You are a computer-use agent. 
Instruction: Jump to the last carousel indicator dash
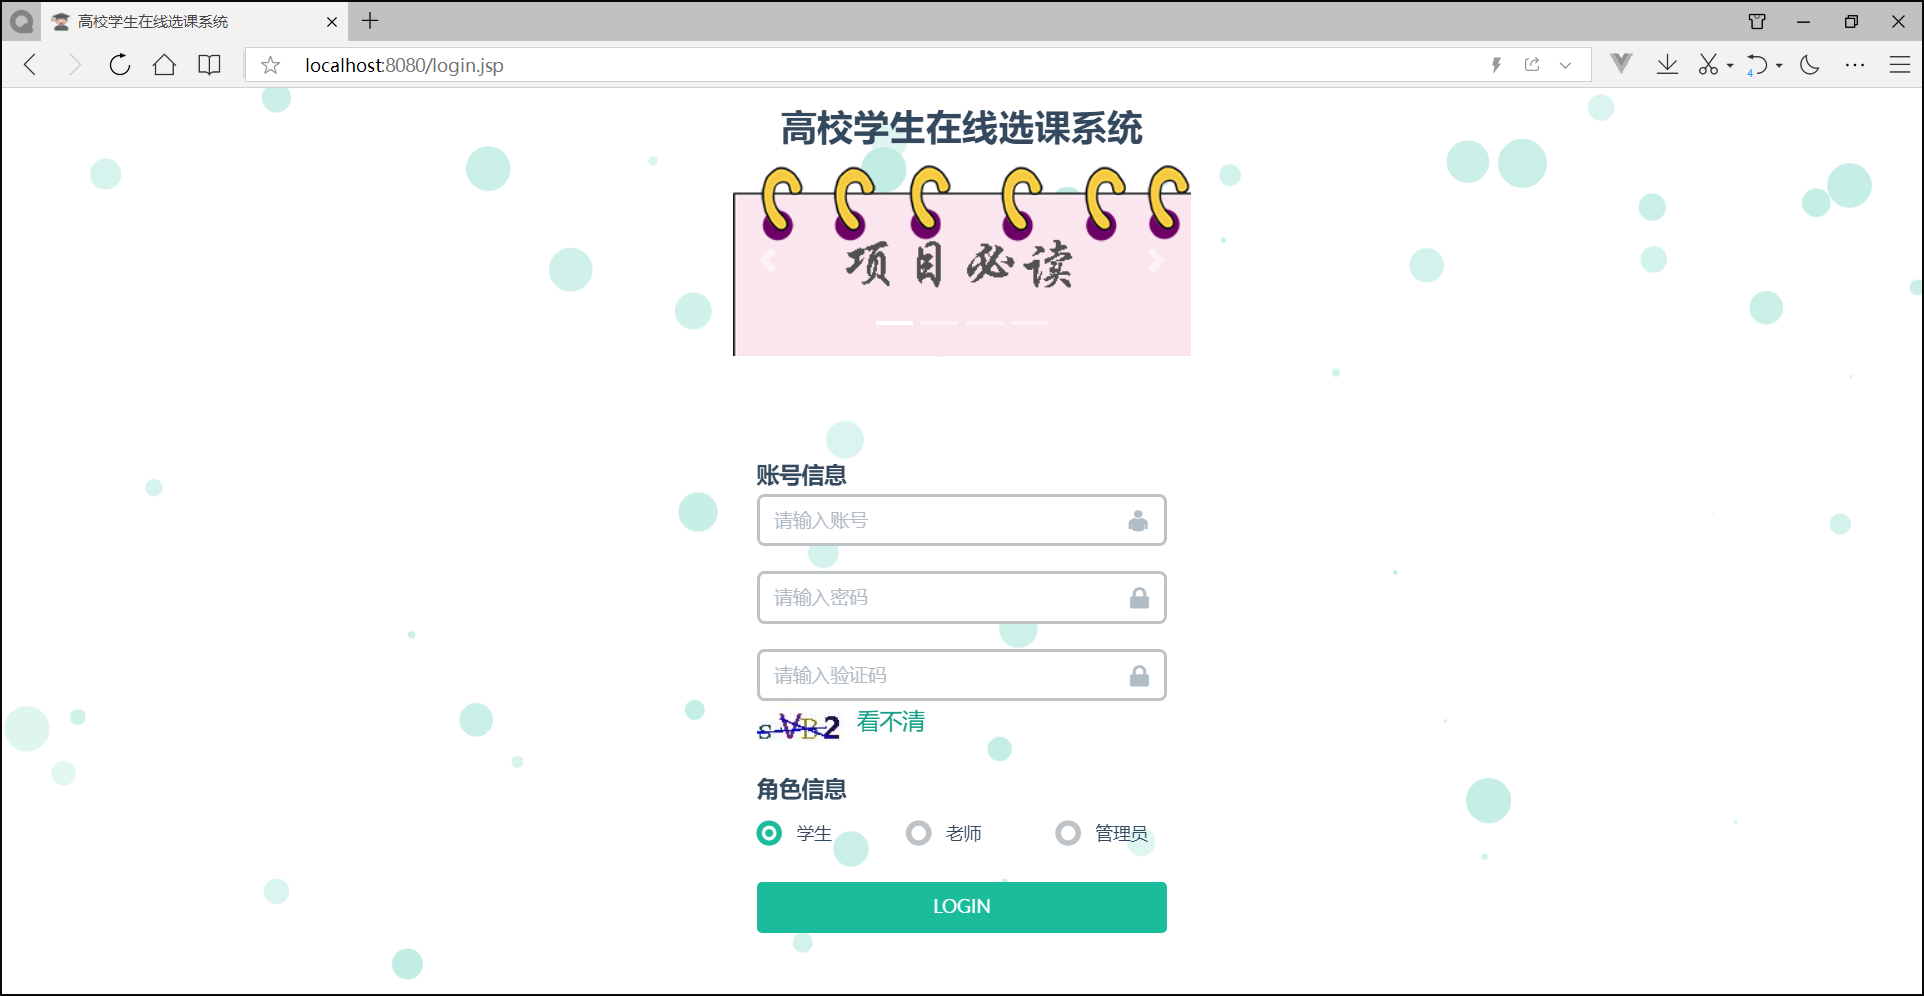tap(1030, 323)
